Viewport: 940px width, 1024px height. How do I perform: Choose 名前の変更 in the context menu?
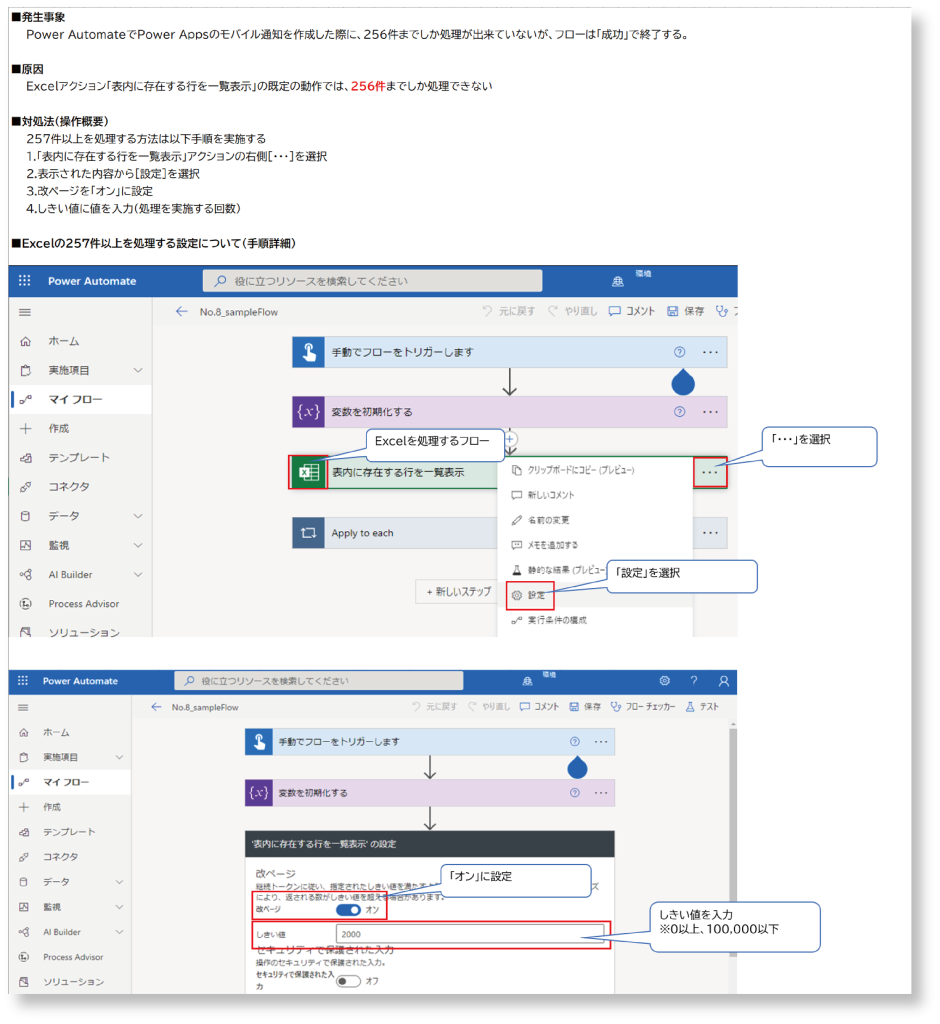[551, 520]
